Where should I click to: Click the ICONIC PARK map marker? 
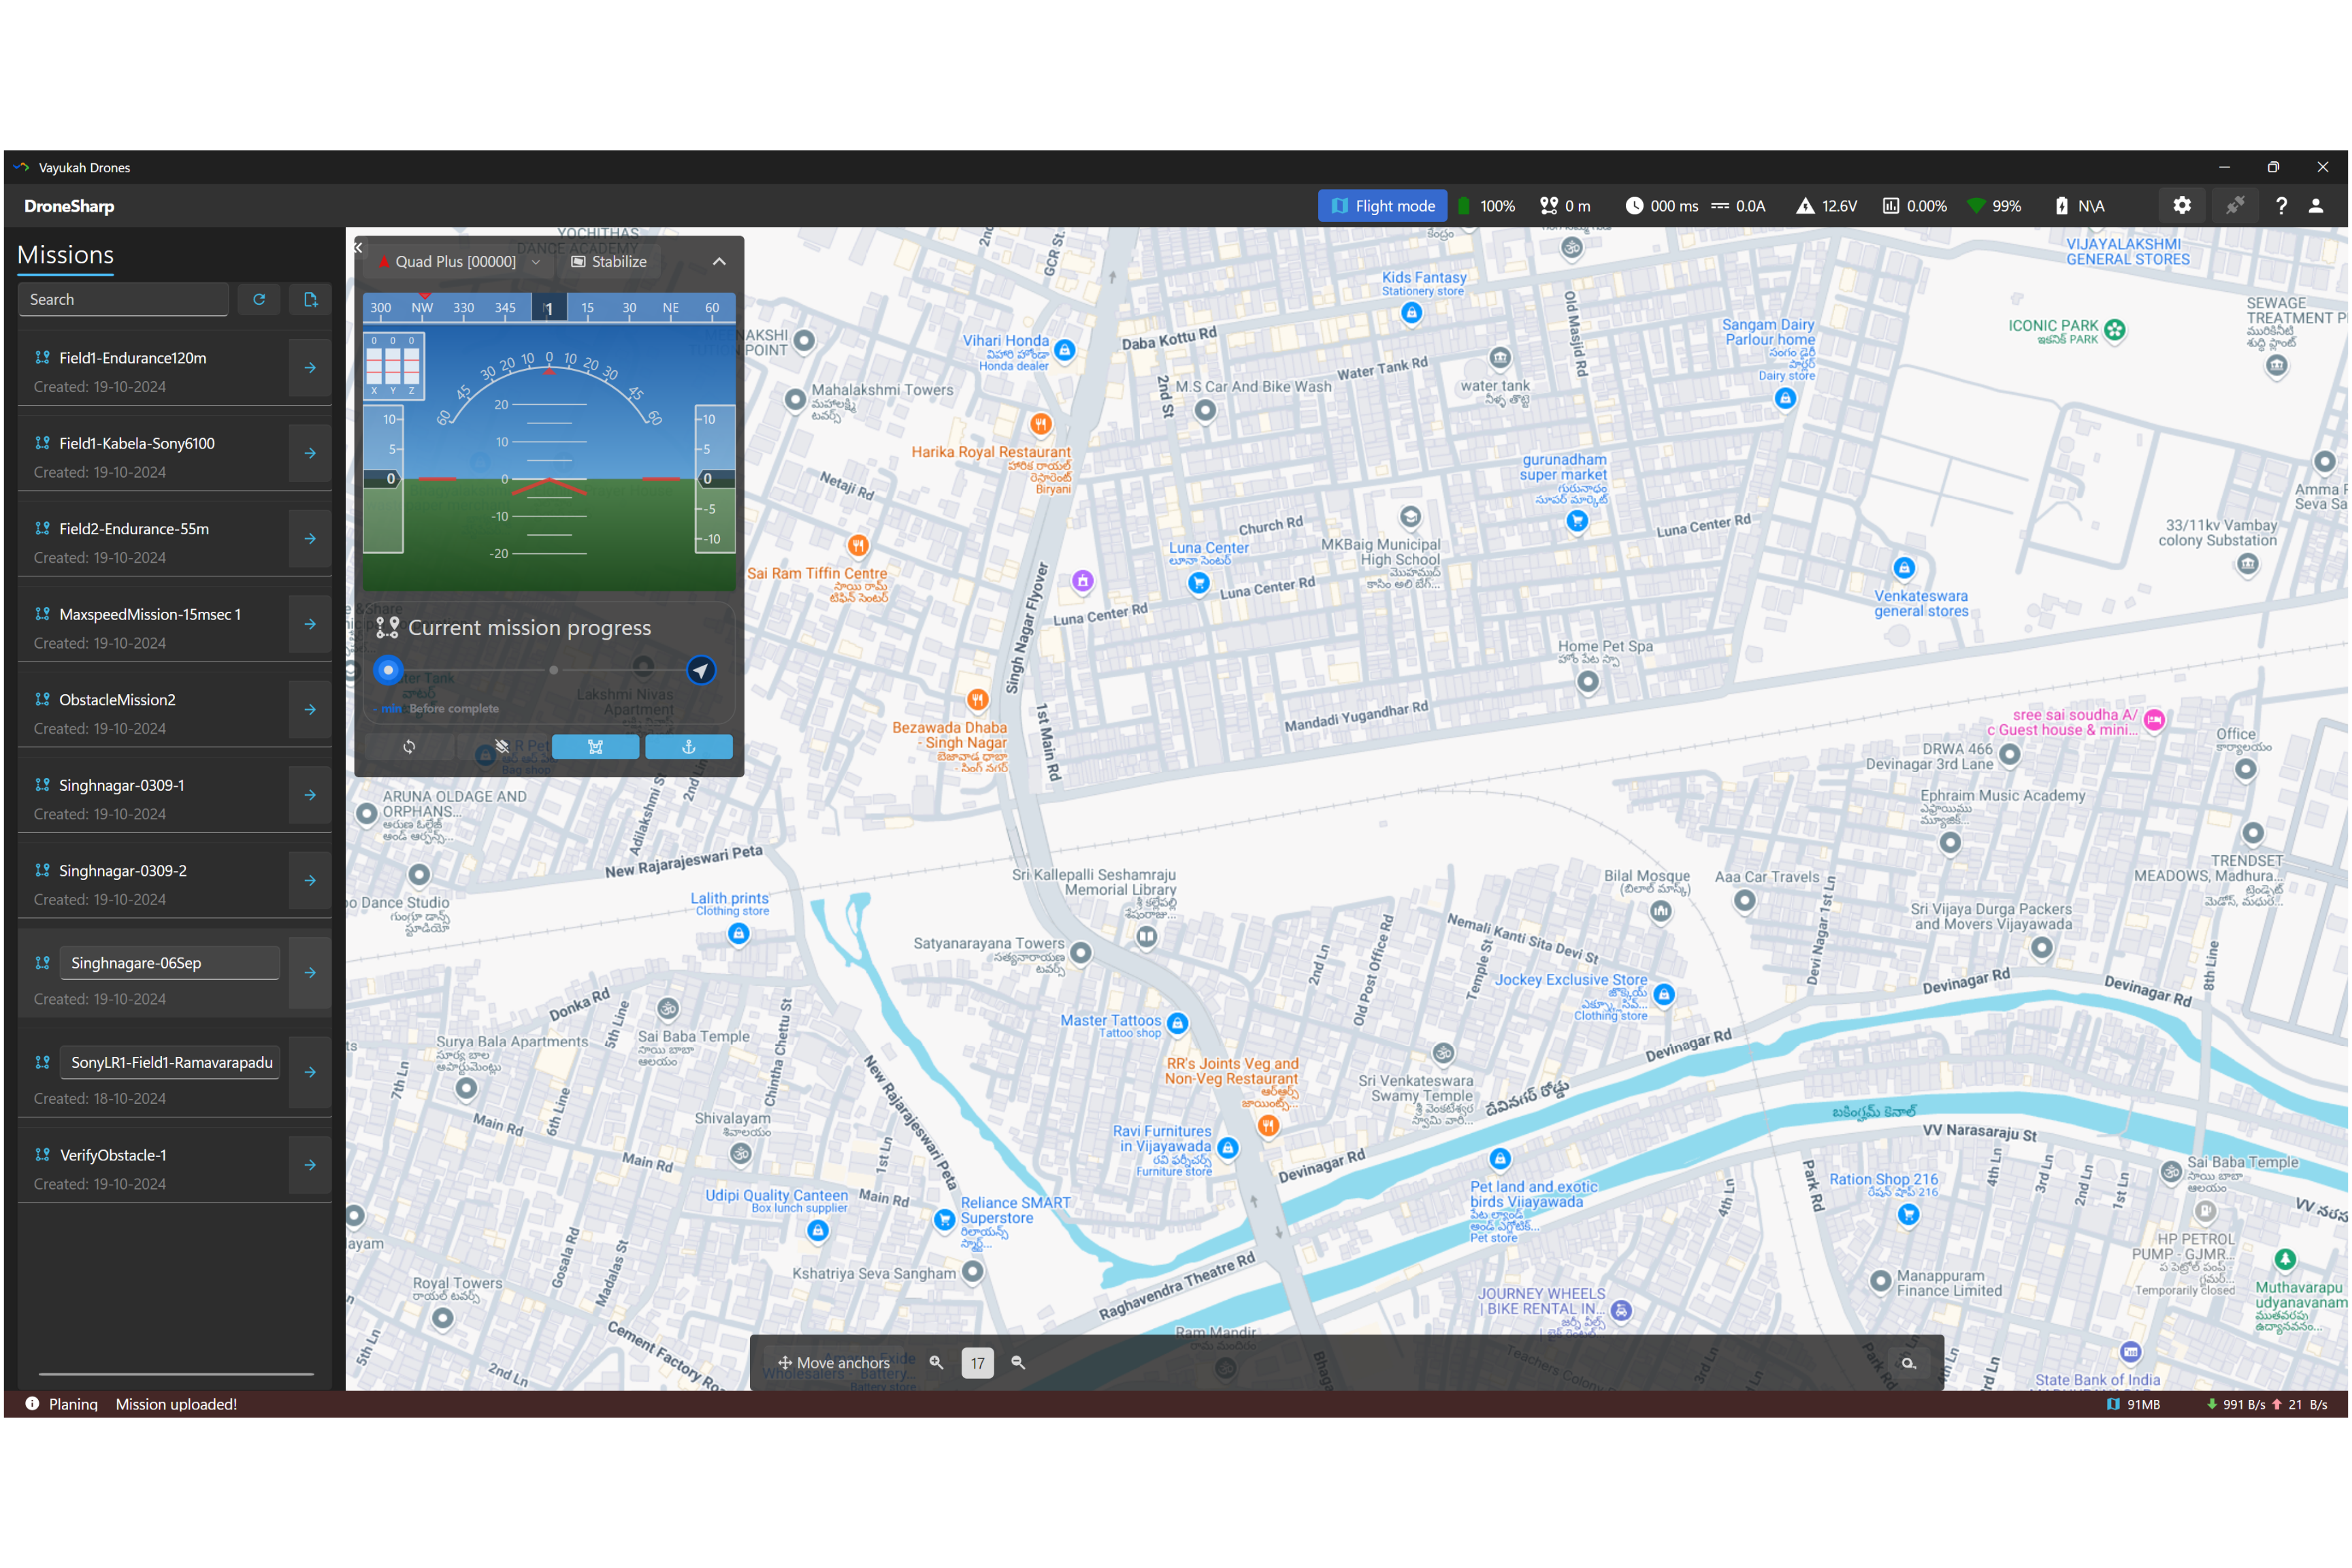coord(2114,330)
